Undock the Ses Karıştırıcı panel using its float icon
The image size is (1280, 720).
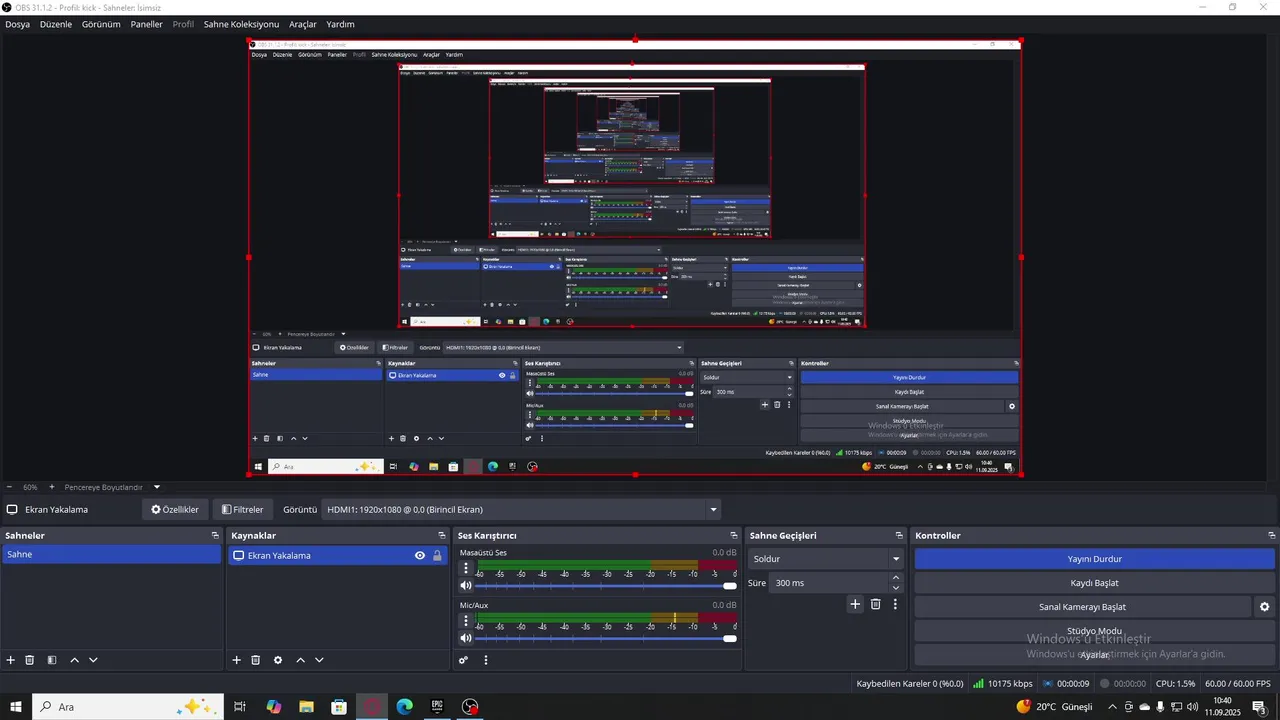click(x=734, y=536)
